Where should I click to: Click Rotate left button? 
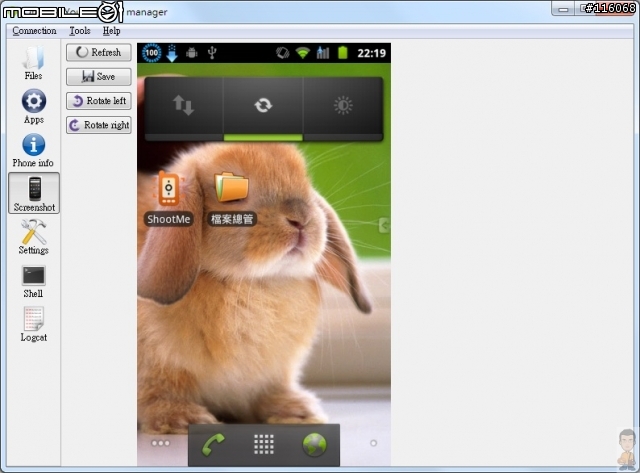pos(99,100)
